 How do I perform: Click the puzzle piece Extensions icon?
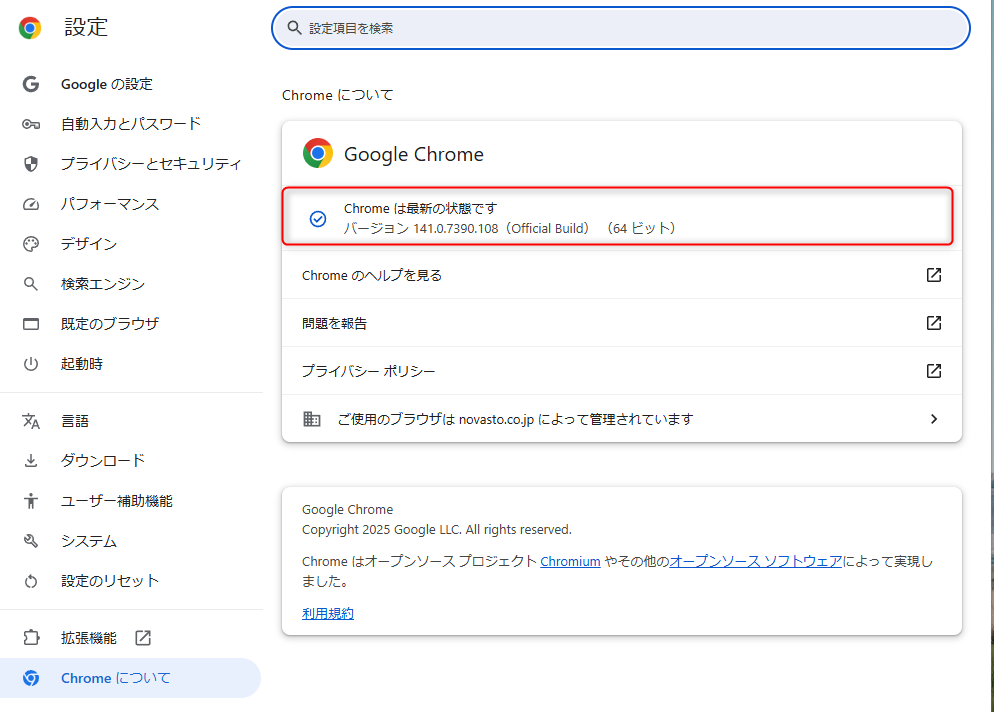[x=31, y=638]
